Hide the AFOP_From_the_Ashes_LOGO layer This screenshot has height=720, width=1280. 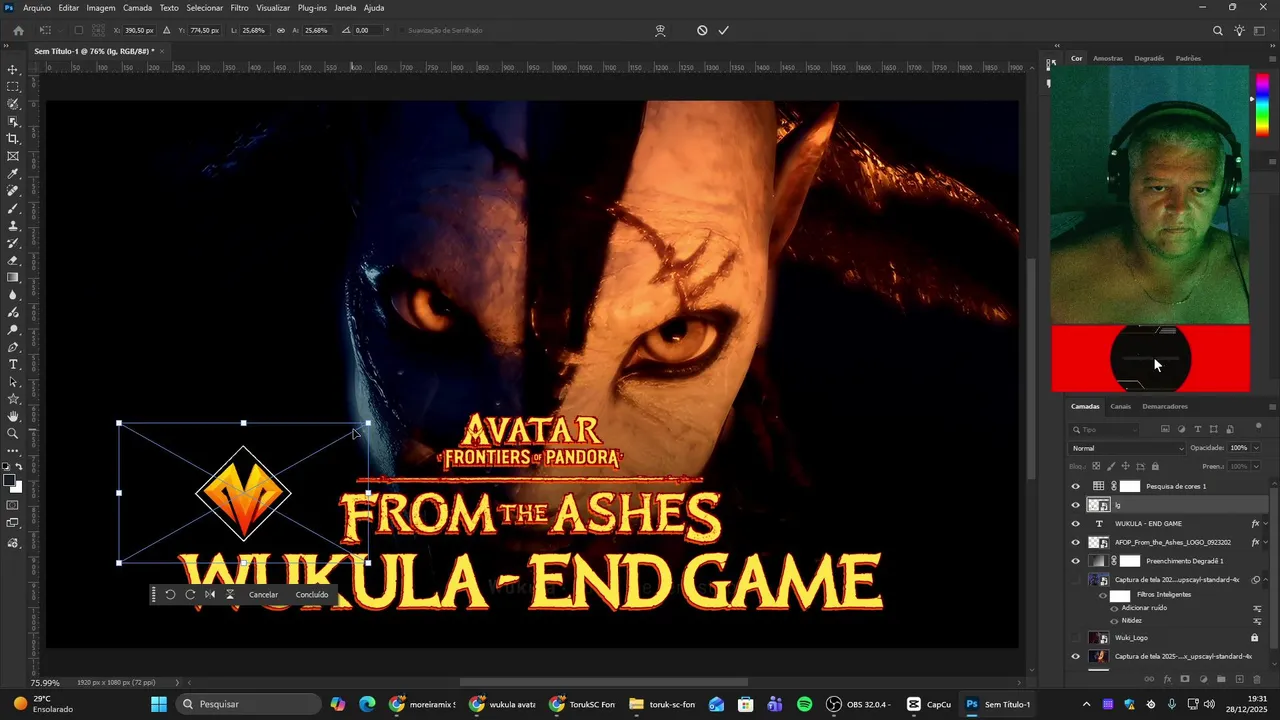1076,542
